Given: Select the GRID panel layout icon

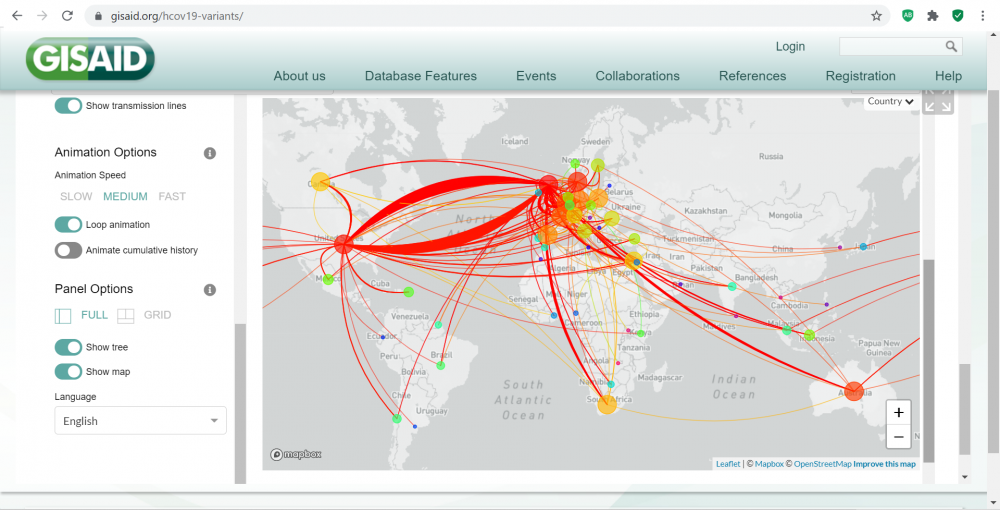Looking at the screenshot, I should (126, 315).
